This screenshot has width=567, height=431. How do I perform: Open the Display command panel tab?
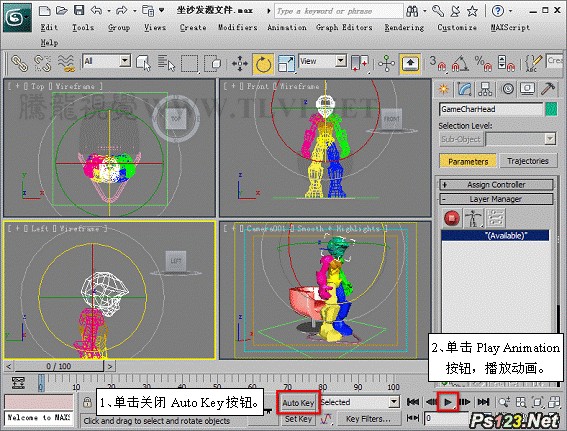(x=528, y=89)
